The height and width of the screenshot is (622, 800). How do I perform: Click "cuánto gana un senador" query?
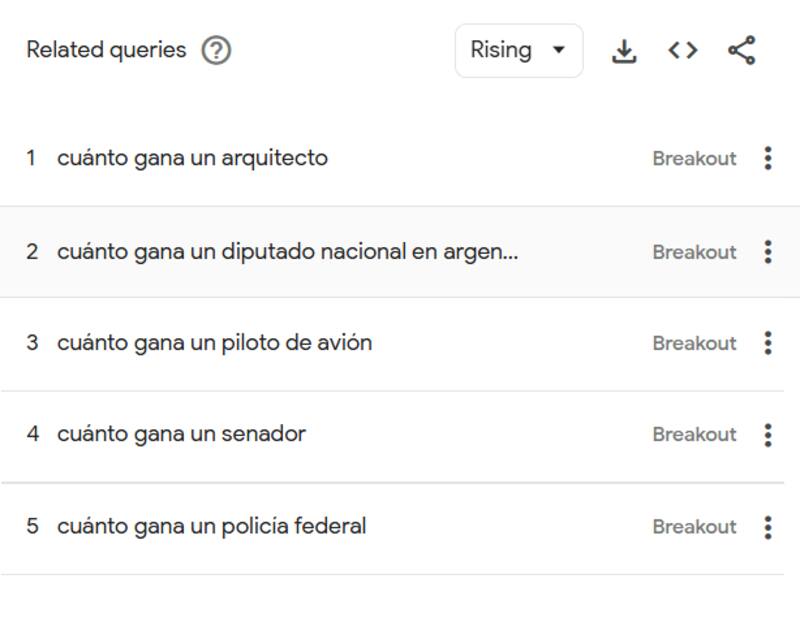click(181, 434)
